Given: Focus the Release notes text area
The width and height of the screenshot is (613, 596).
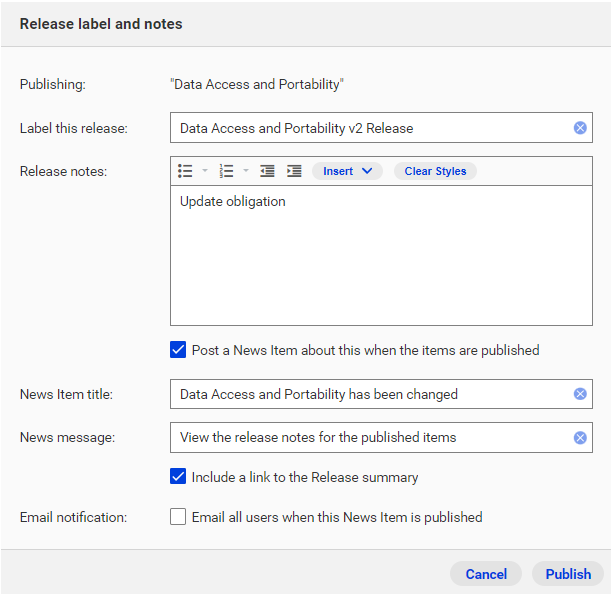Looking at the screenshot, I should 381,256.
